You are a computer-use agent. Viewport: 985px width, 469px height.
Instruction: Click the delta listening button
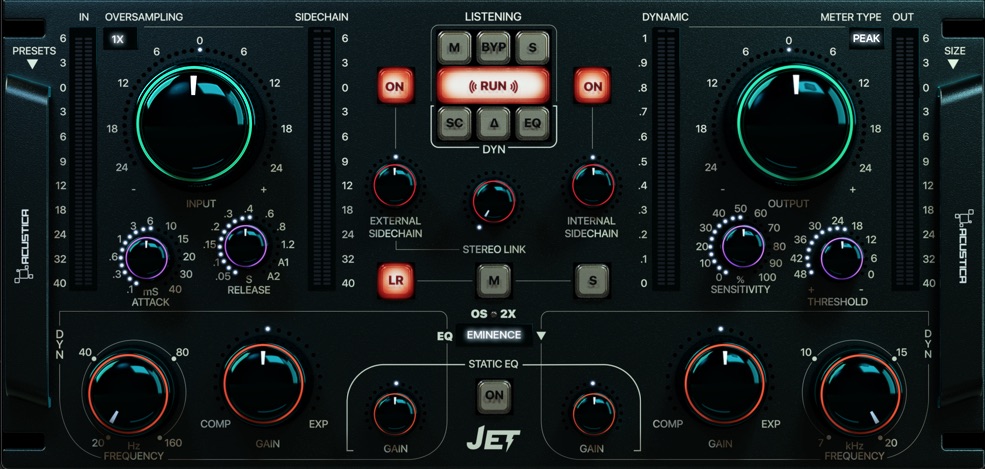coord(493,124)
